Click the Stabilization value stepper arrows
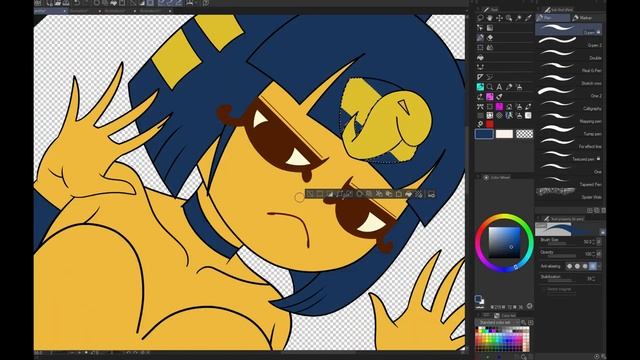This screenshot has height=360, width=640. tap(593, 278)
